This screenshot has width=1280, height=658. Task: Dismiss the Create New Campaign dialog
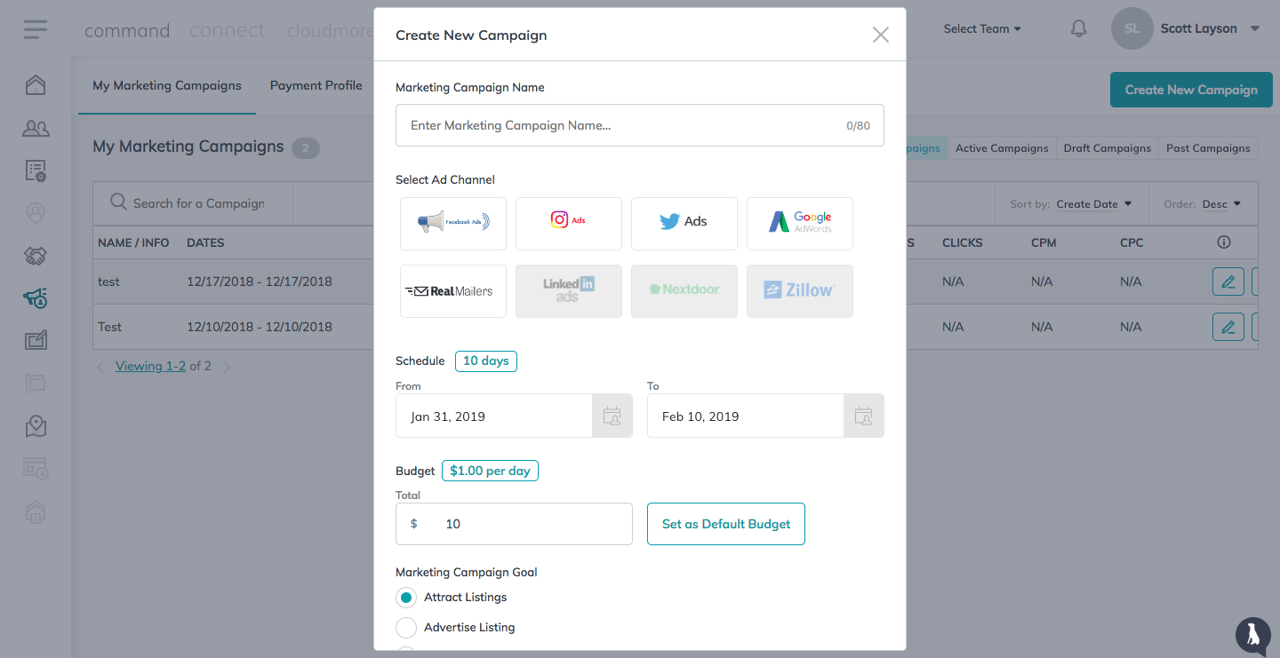880,34
